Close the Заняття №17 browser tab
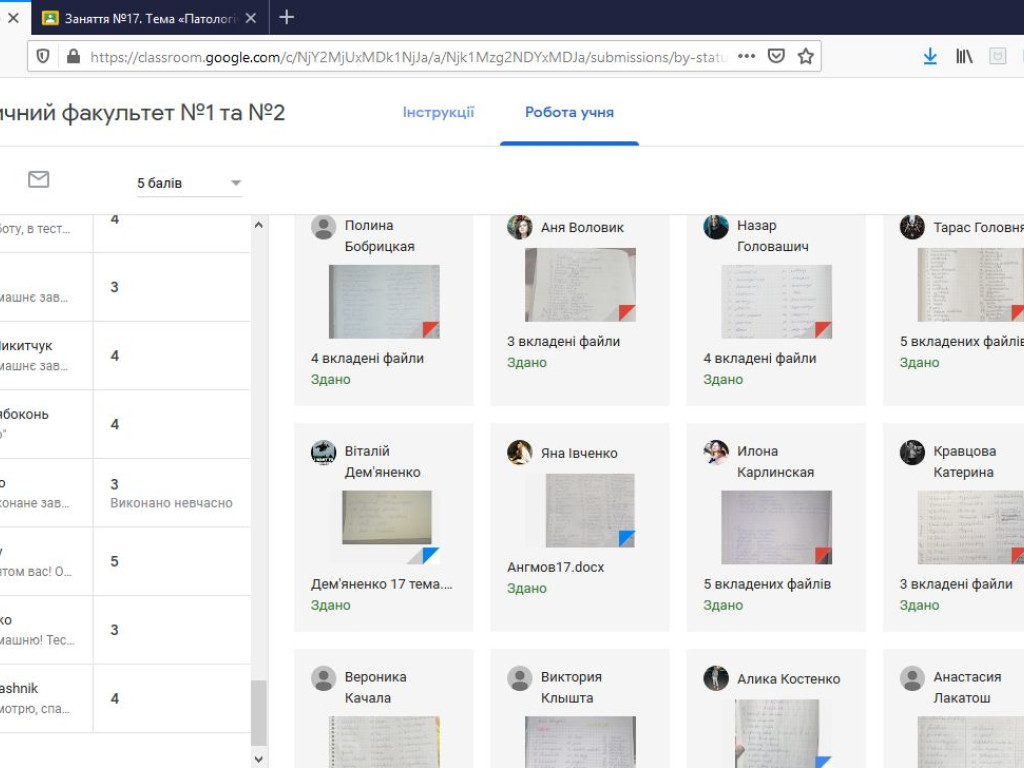The width and height of the screenshot is (1024, 768). 251,18
